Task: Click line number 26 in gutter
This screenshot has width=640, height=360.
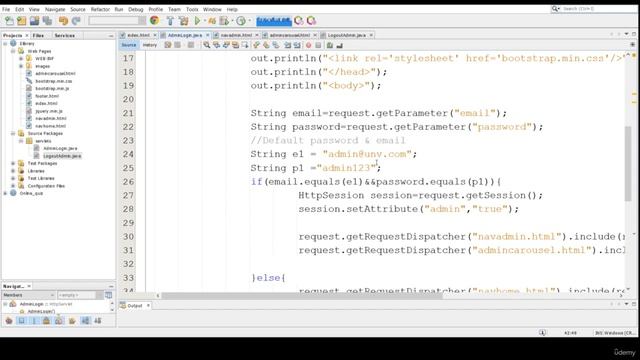Action: (128, 182)
